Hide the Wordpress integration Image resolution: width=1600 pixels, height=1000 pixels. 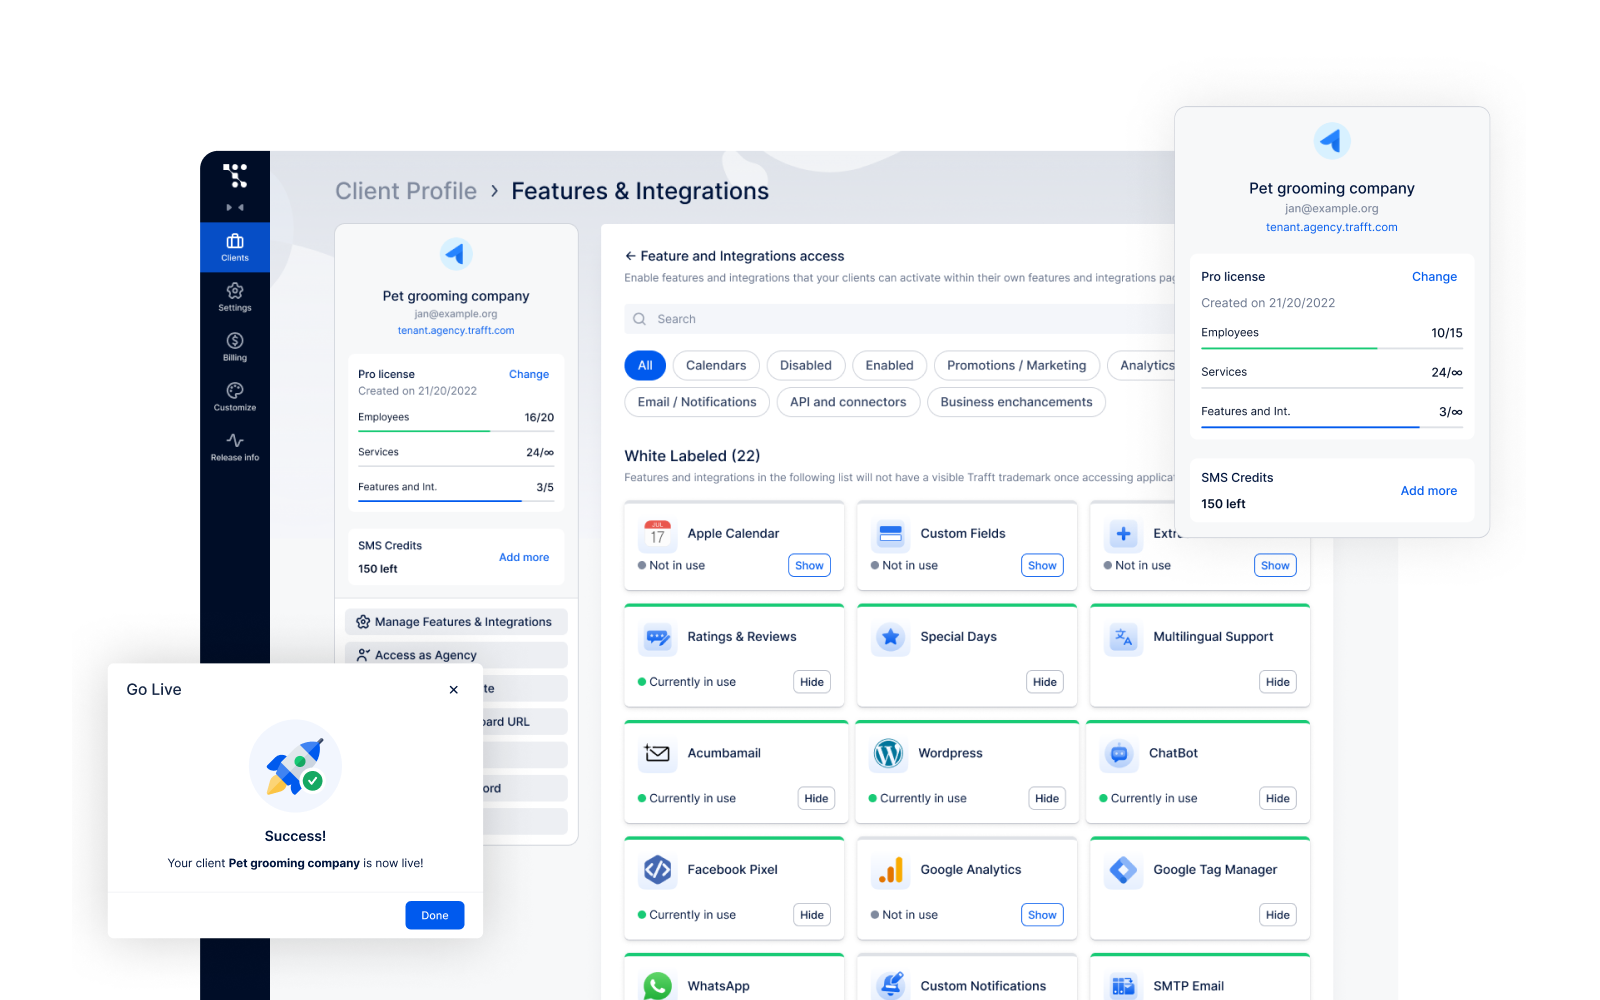[1047, 799]
